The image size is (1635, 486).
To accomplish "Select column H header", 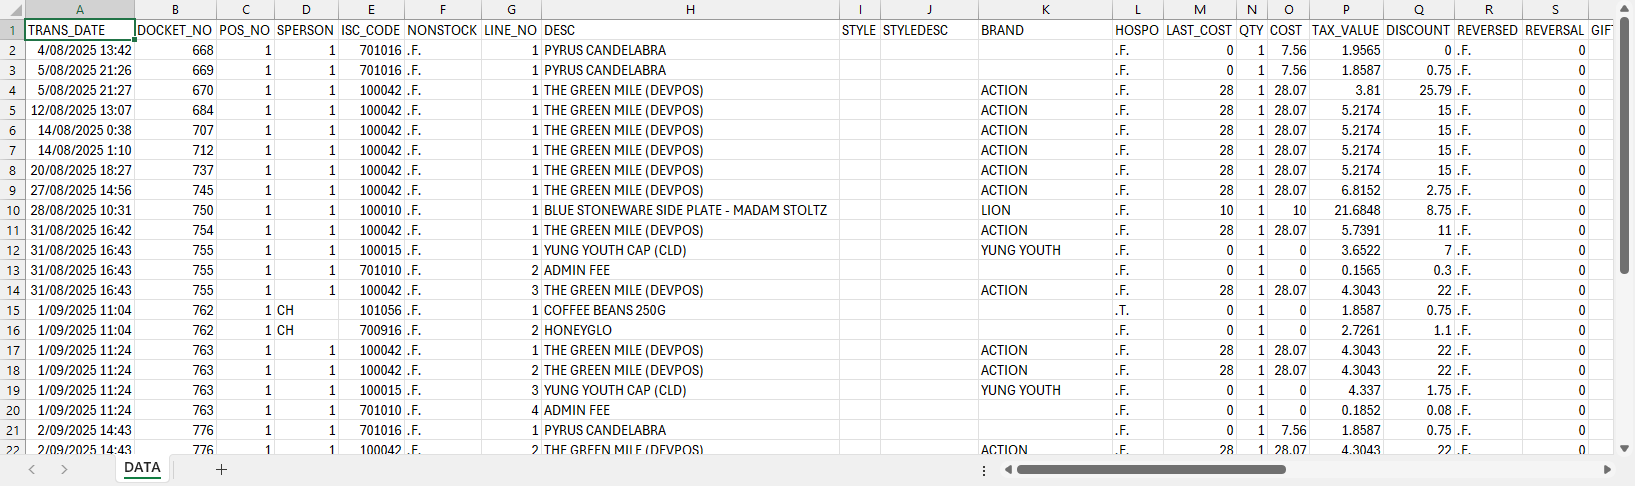I will click(x=690, y=10).
